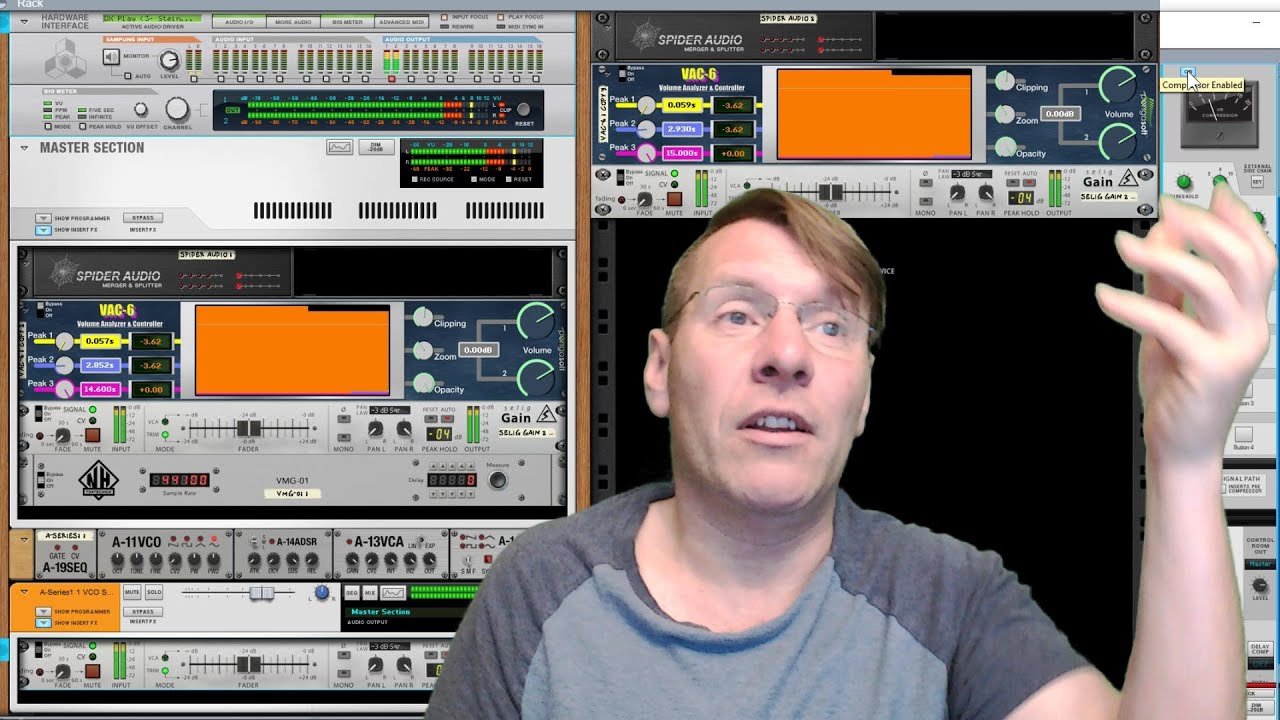
Task: Select the More Audio tab
Action: click(293, 21)
